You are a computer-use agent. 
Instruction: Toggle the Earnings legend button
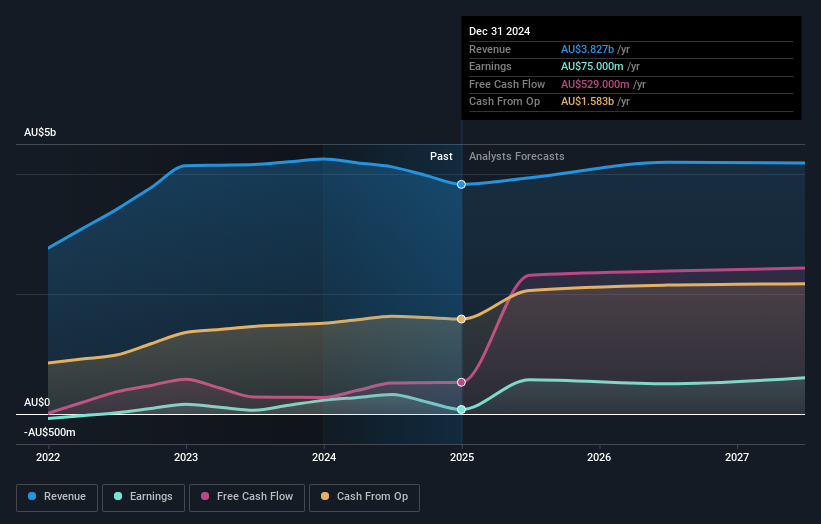click(x=143, y=497)
